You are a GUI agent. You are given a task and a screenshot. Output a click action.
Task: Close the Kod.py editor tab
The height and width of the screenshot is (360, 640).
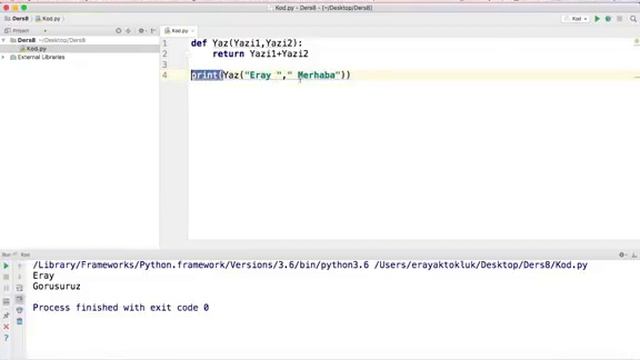tap(193, 31)
